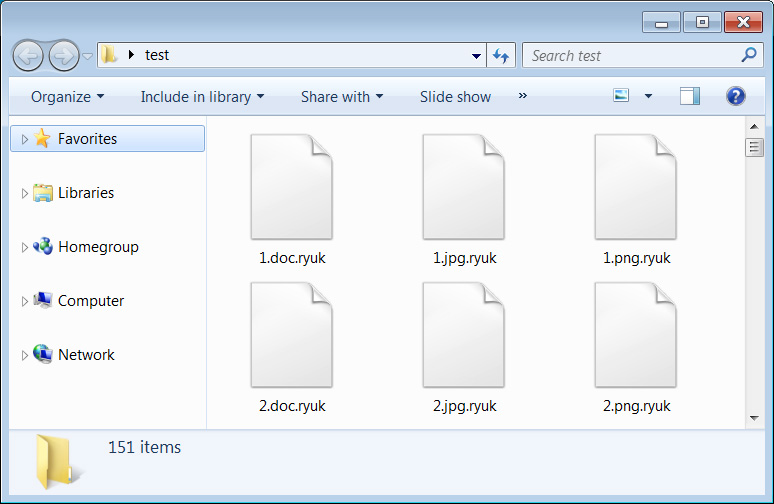Click the scrollbar down arrow
The width and height of the screenshot is (774, 504).
tap(754, 419)
